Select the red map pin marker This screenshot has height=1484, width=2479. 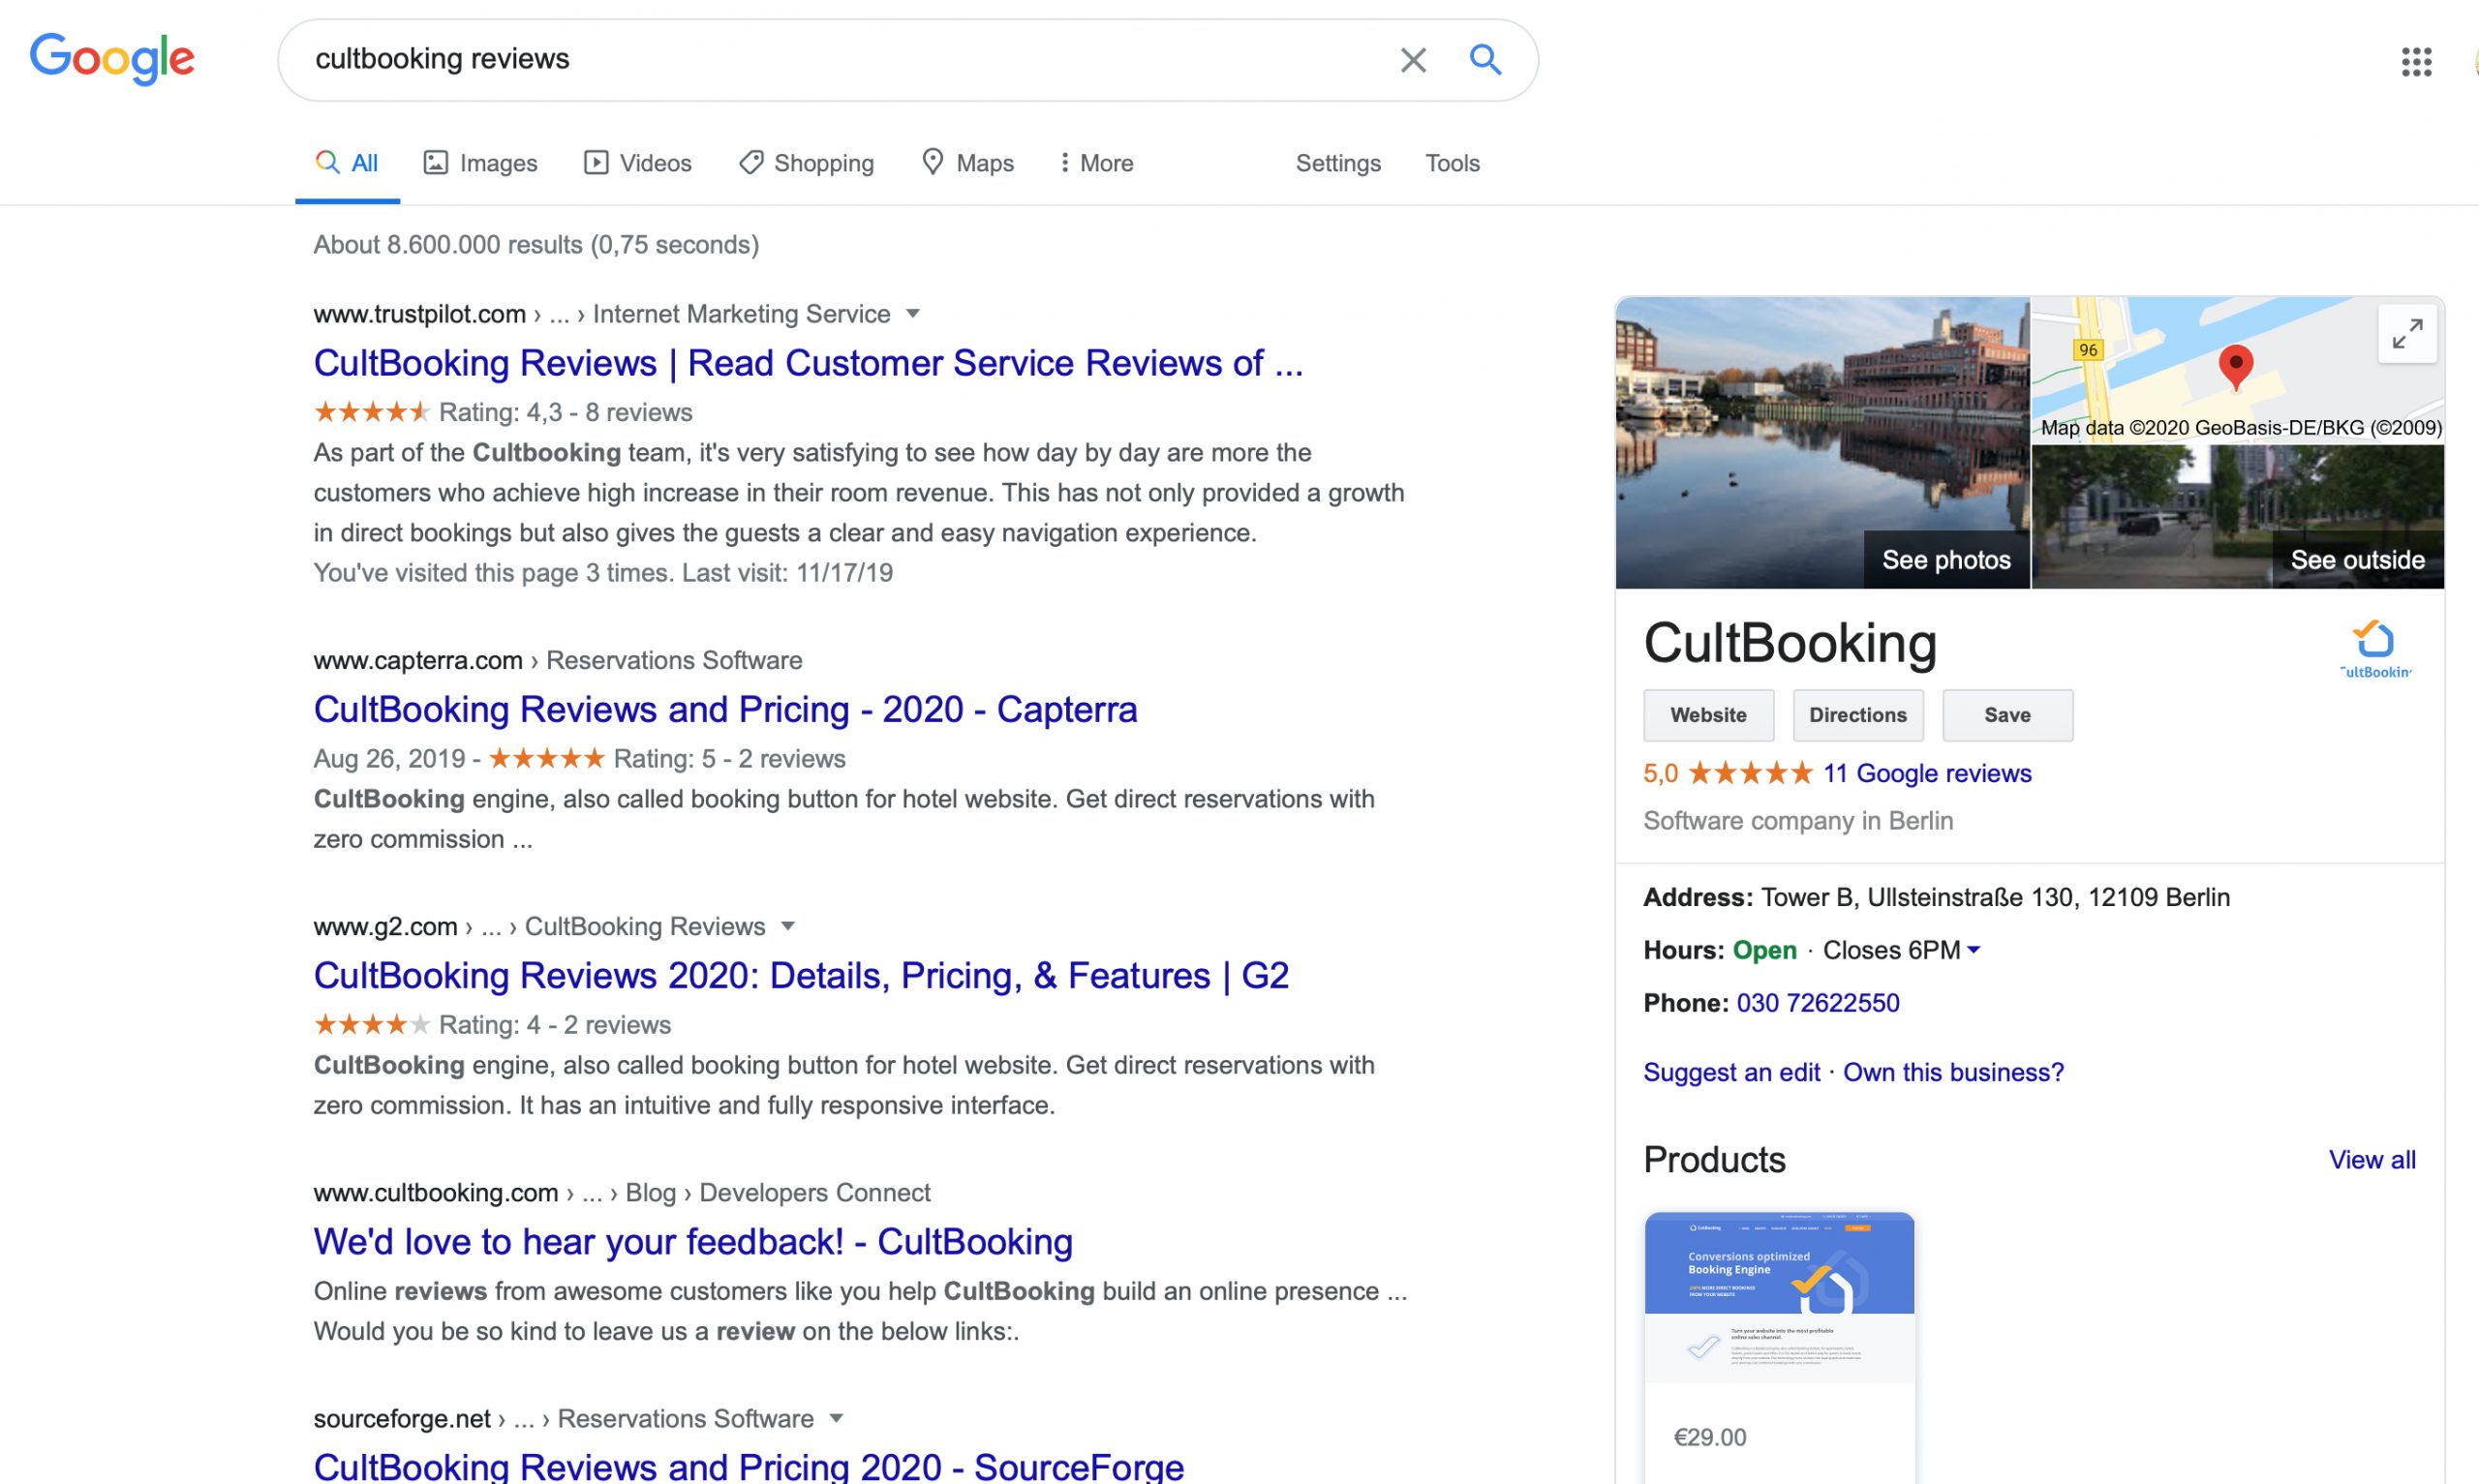tap(2234, 367)
